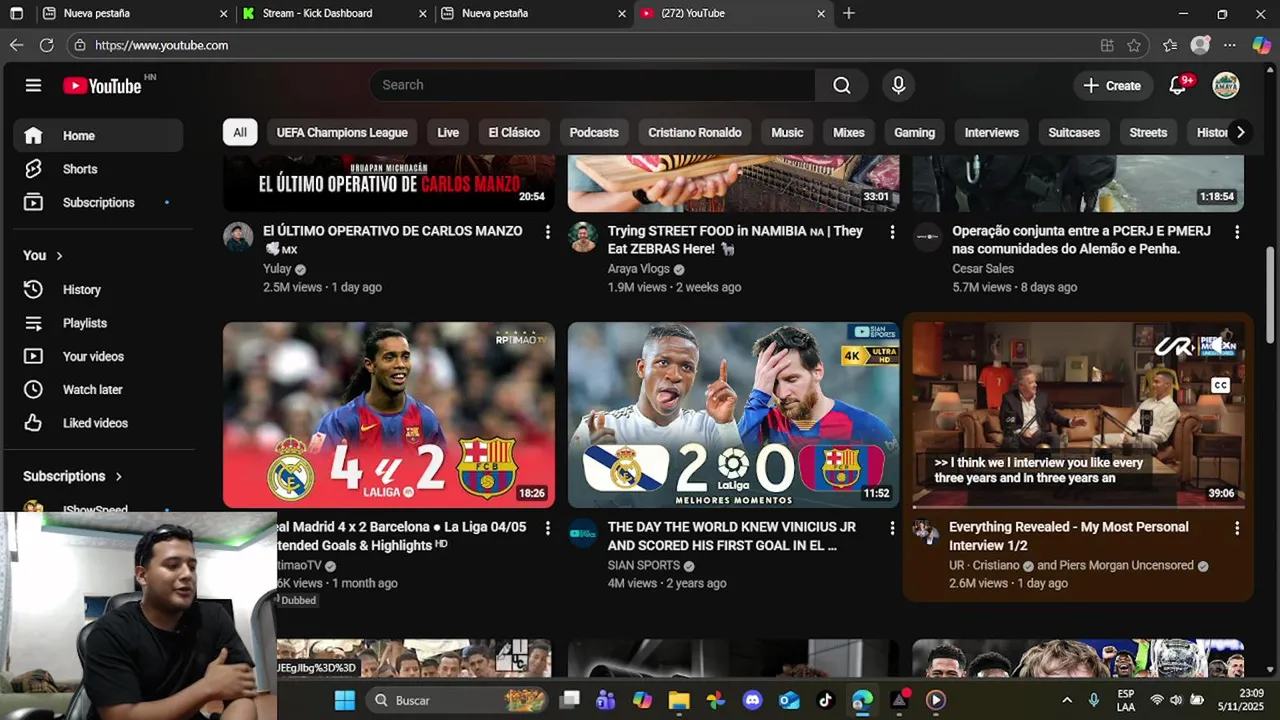Open browser profile icon
The image size is (1280, 720).
click(1200, 45)
